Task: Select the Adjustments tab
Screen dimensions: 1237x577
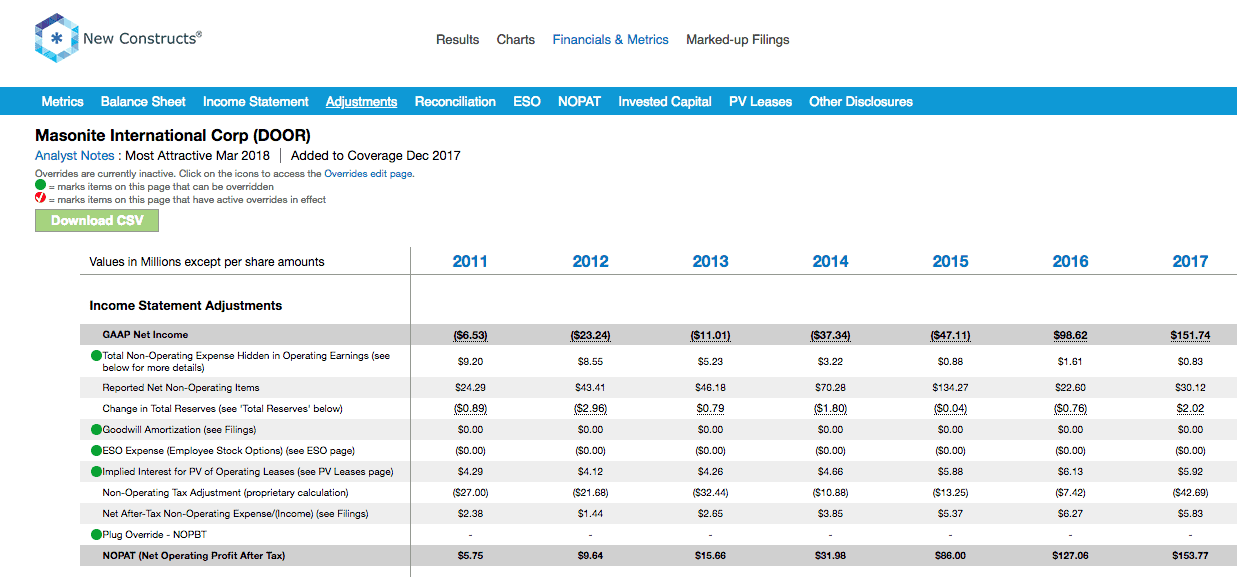Action: tap(362, 101)
